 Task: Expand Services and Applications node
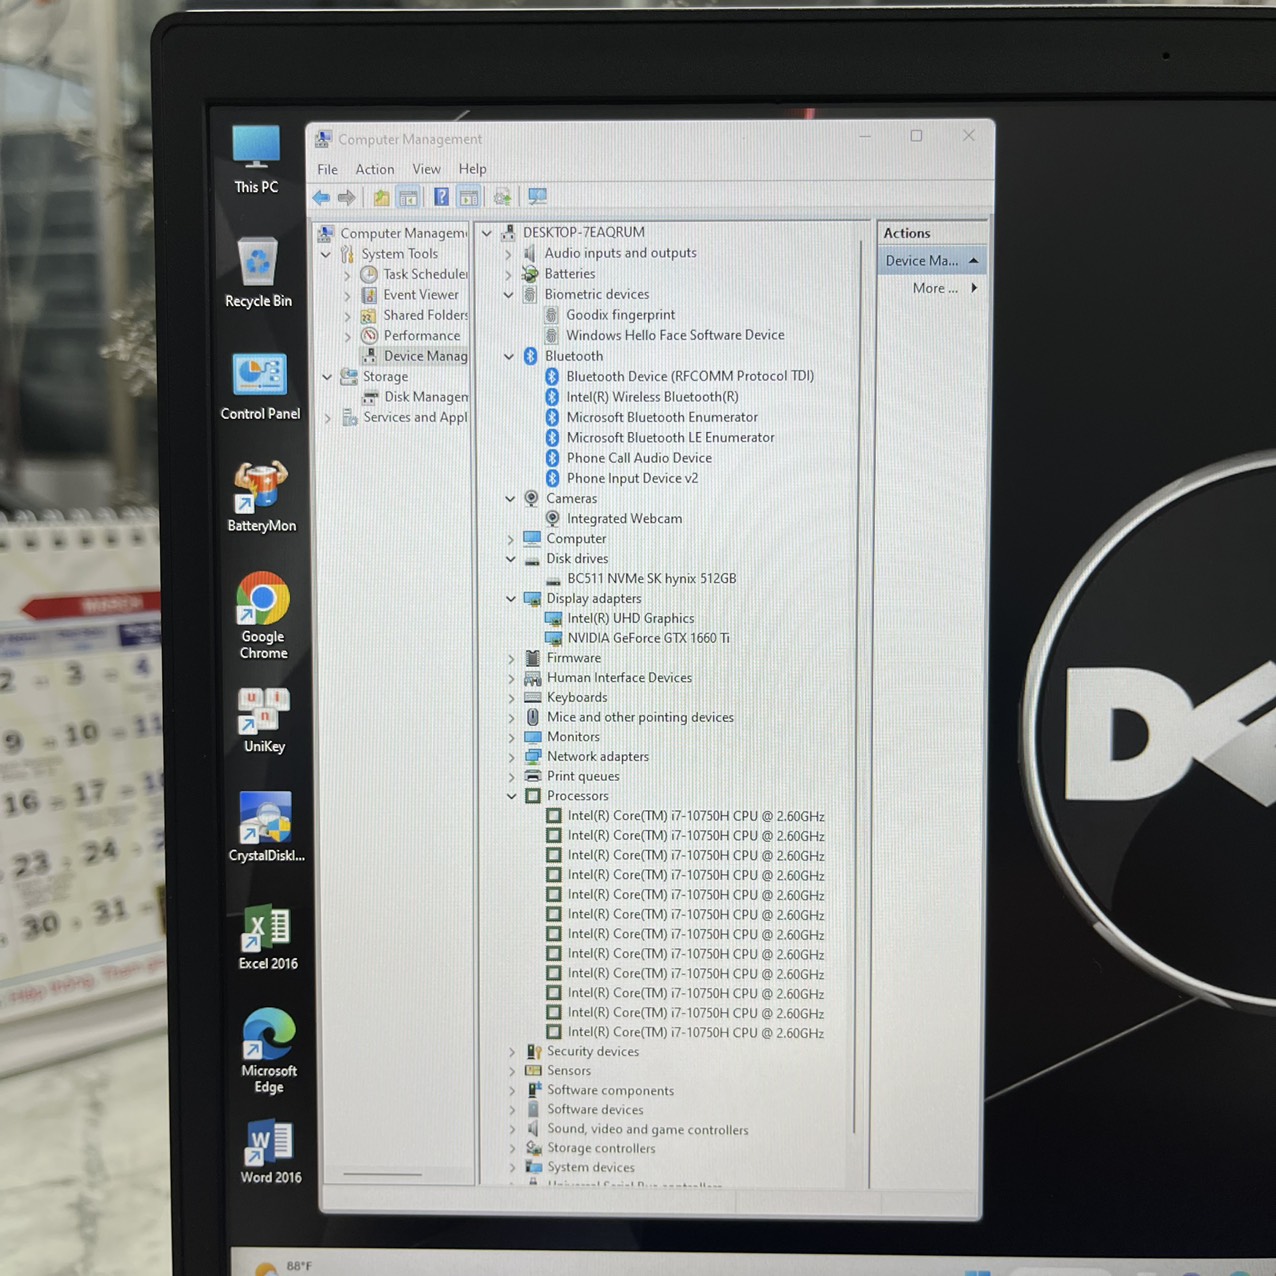pos(328,418)
